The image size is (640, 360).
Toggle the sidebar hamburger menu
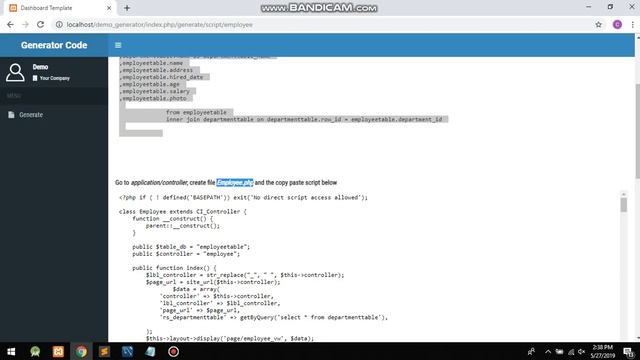(118, 45)
